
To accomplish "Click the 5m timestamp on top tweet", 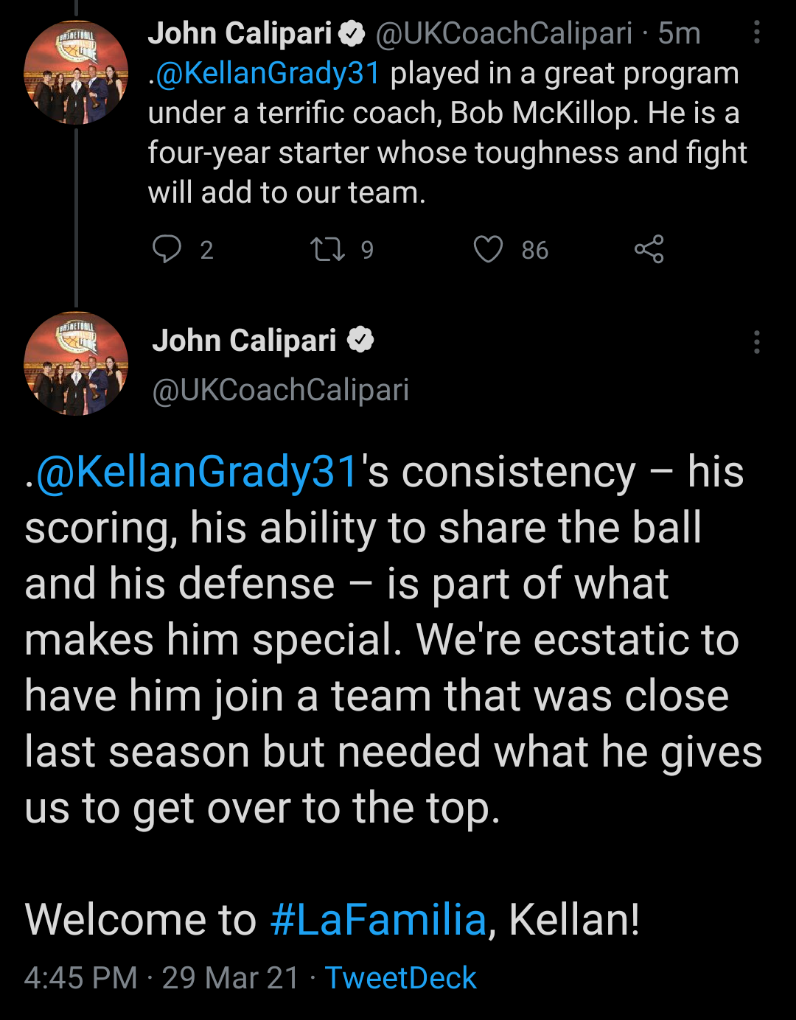I will pyautogui.click(x=680, y=34).
